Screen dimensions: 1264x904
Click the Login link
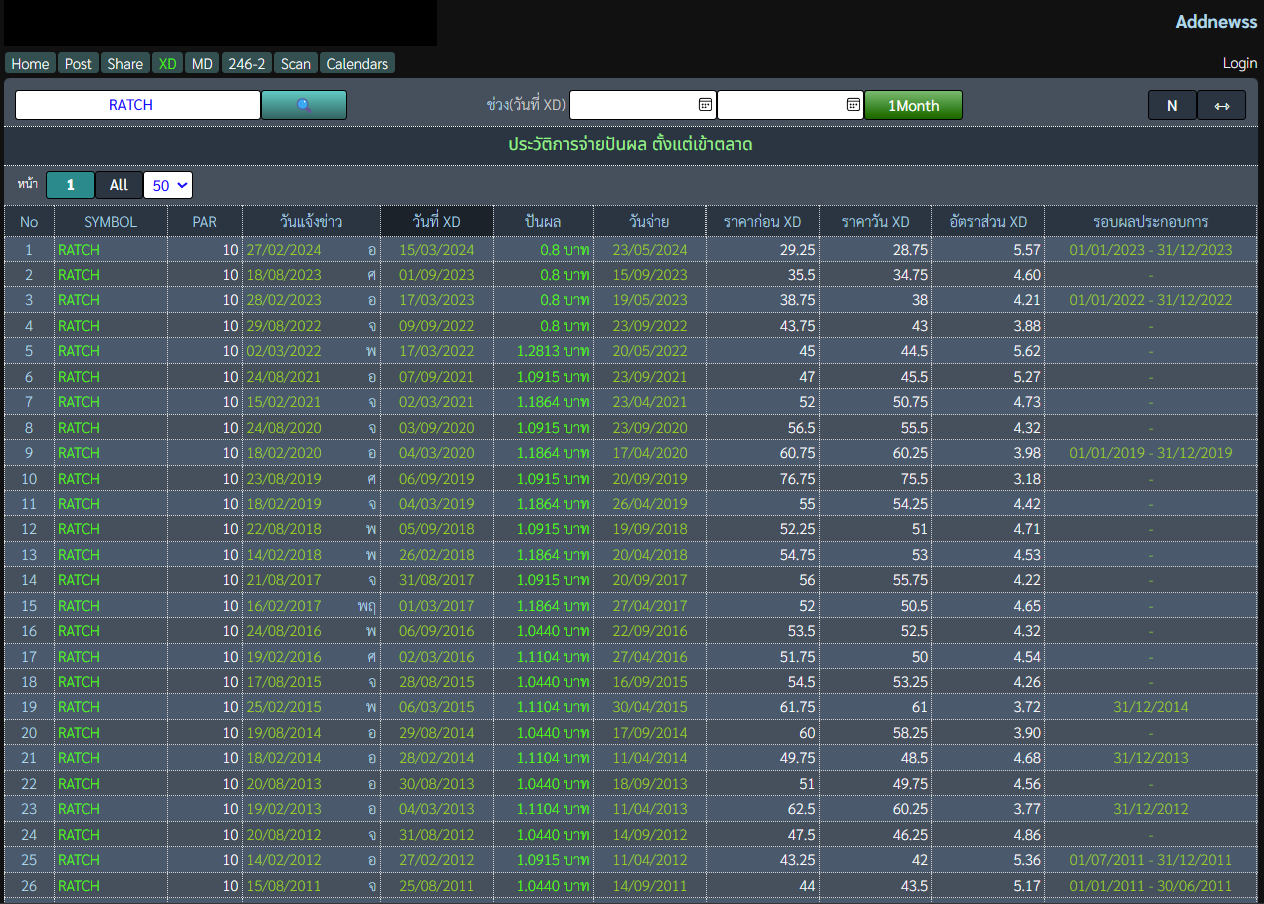(1240, 63)
